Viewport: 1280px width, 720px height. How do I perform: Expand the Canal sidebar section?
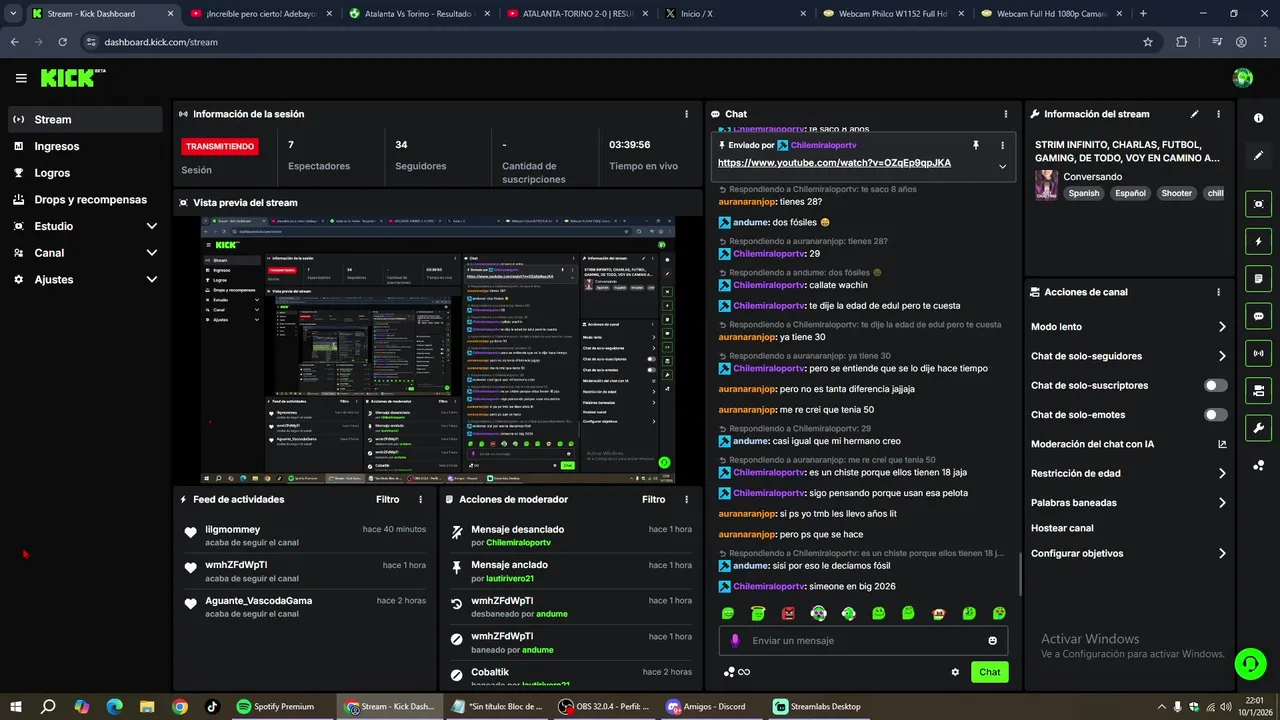tap(85, 253)
